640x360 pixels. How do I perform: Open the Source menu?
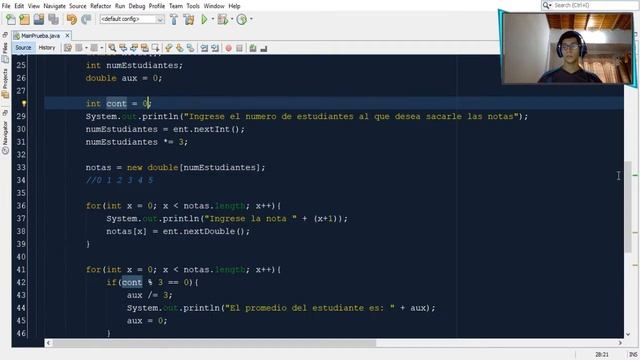(x=78, y=6)
